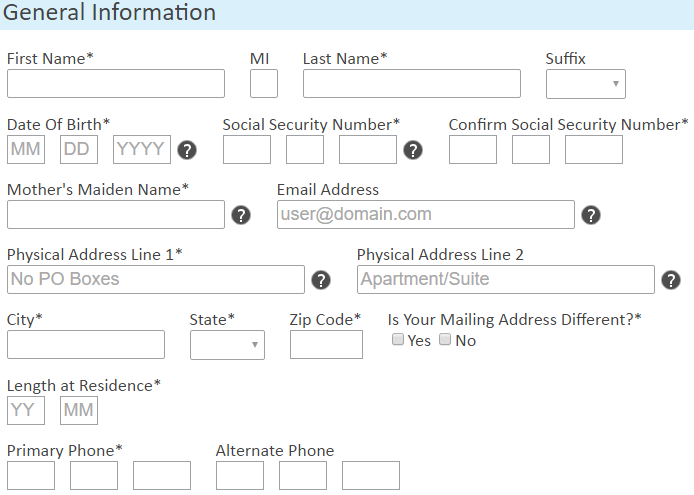This screenshot has height=495, width=694.
Task: Open the Suffix dropdown
Action: [x=586, y=84]
